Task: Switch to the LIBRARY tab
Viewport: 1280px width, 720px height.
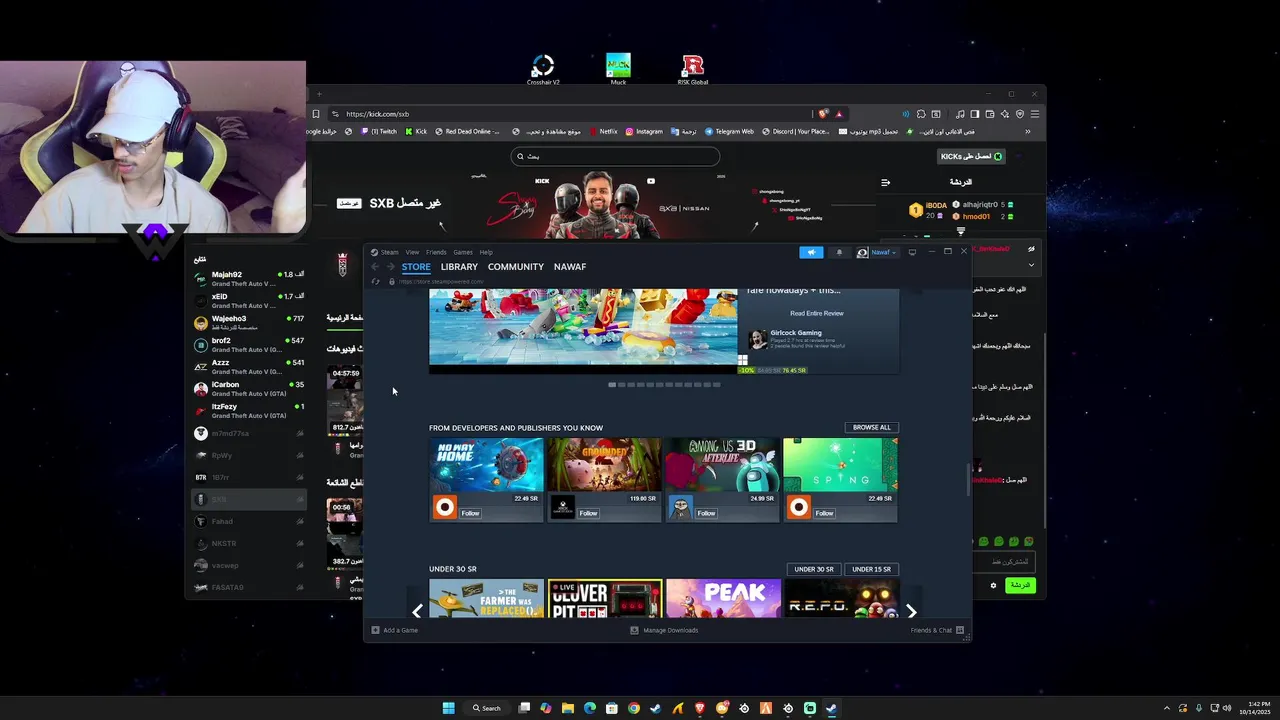Action: tap(459, 267)
